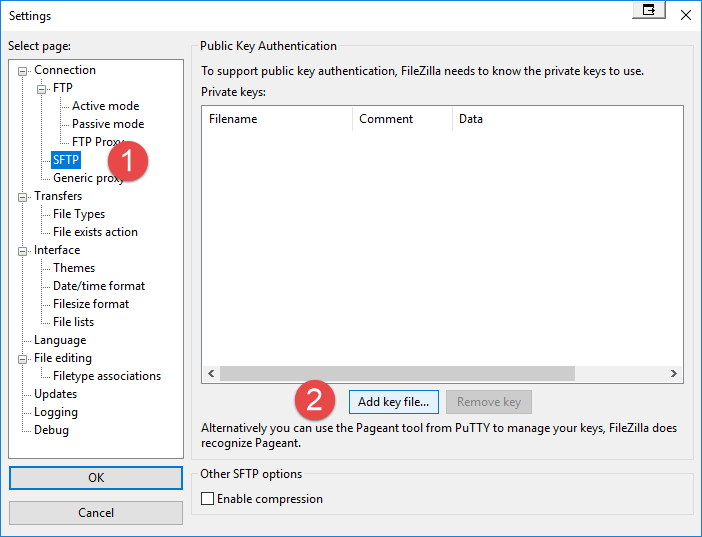Open the Passive mode page
The height and width of the screenshot is (537, 702).
(x=107, y=124)
